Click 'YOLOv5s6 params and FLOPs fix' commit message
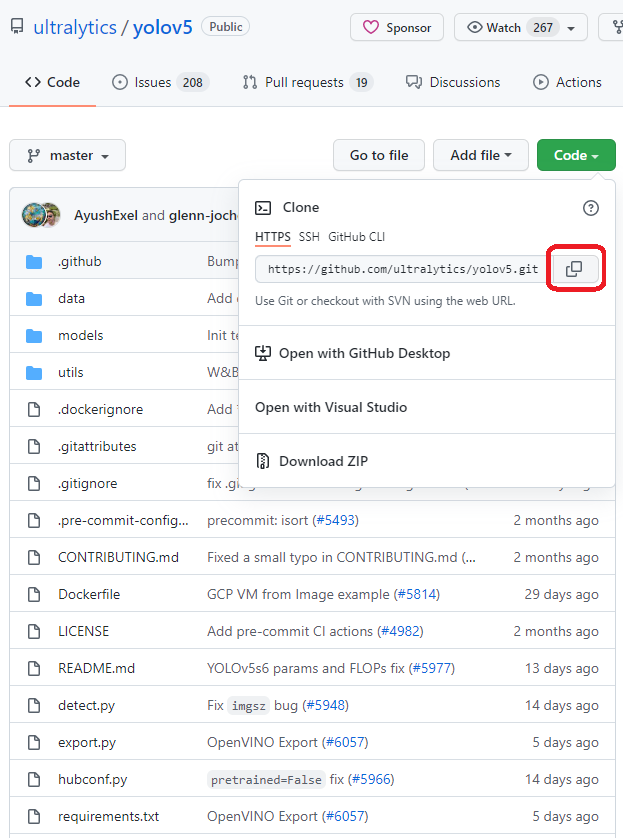 point(306,668)
